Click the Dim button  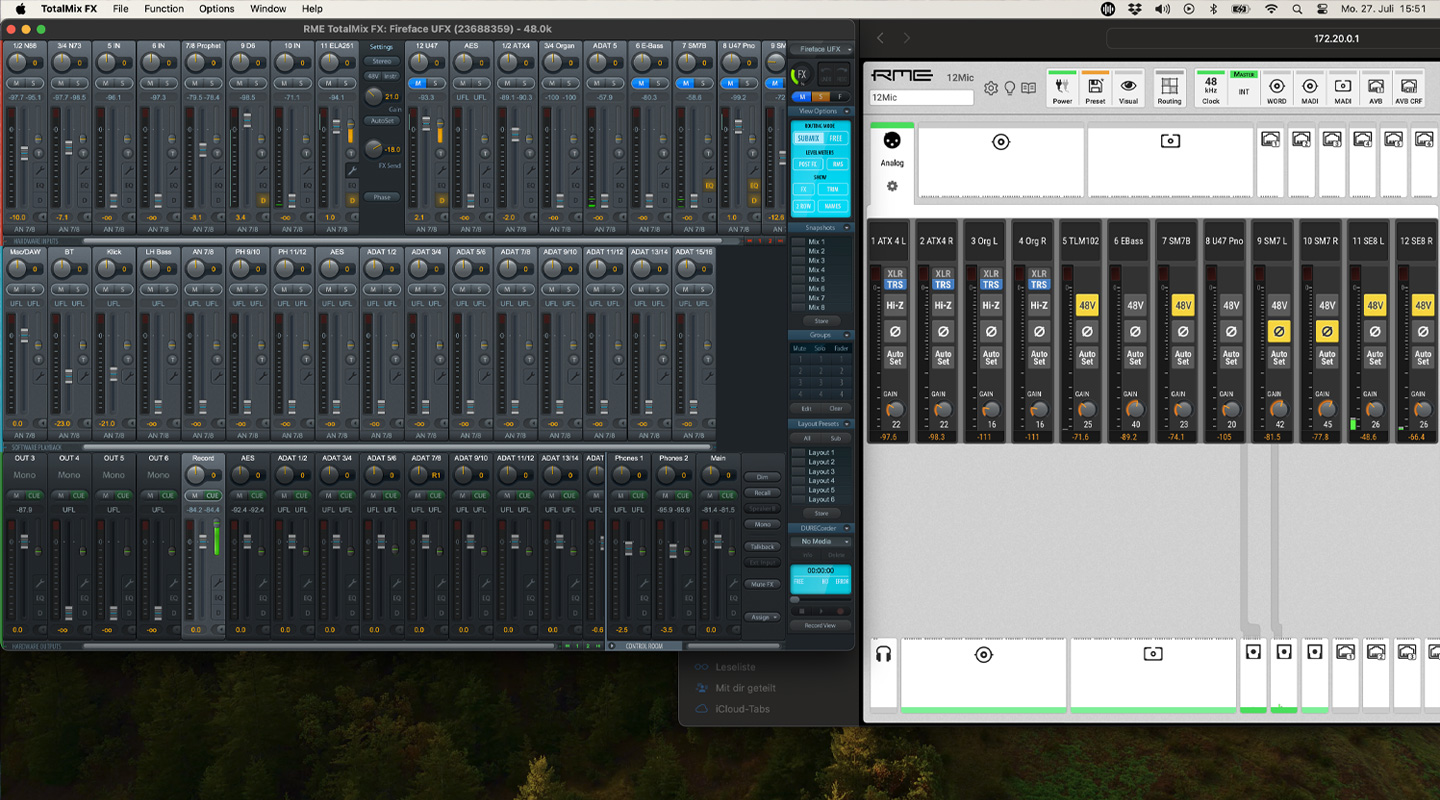tap(762, 477)
